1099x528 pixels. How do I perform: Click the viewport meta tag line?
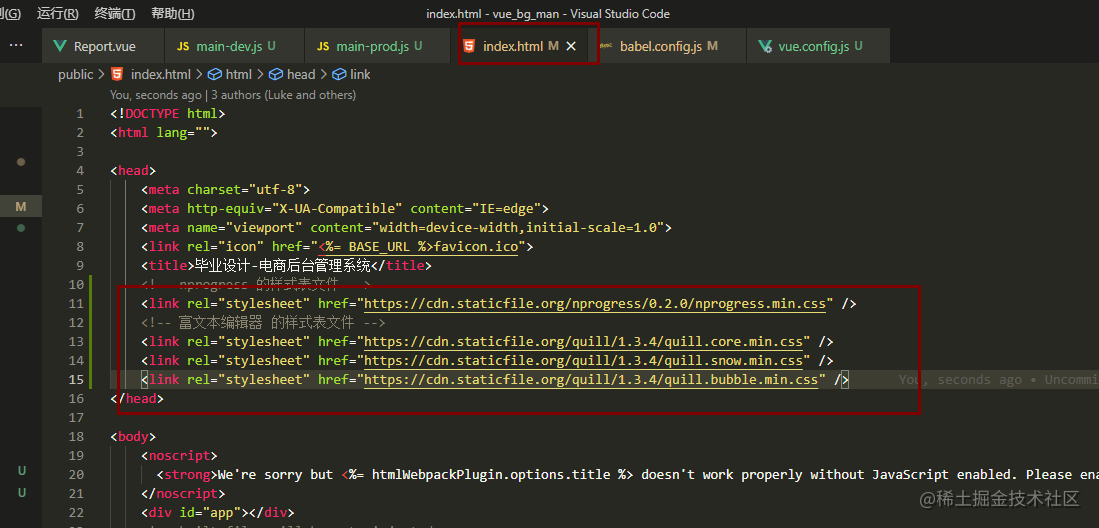tap(406, 228)
